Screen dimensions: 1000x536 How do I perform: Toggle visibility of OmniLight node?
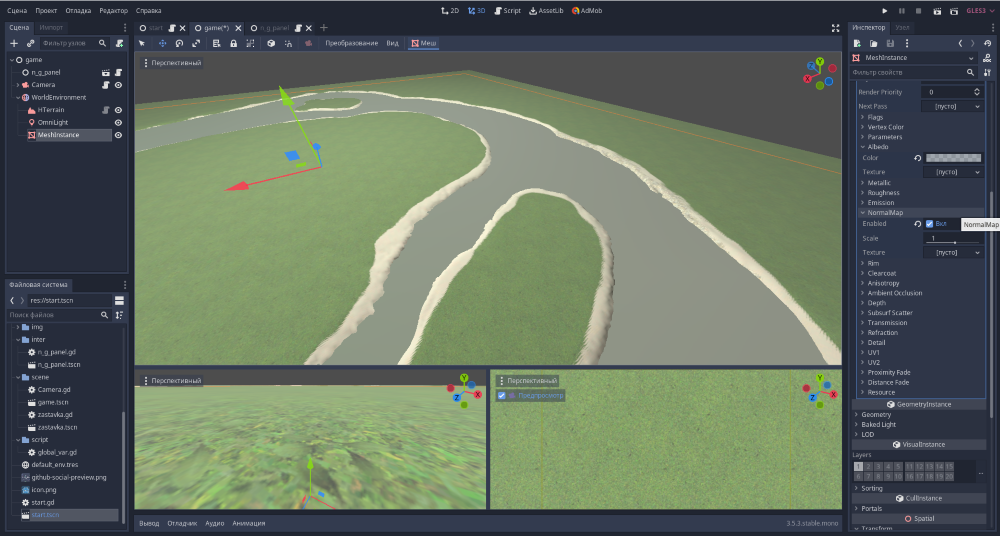click(118, 122)
